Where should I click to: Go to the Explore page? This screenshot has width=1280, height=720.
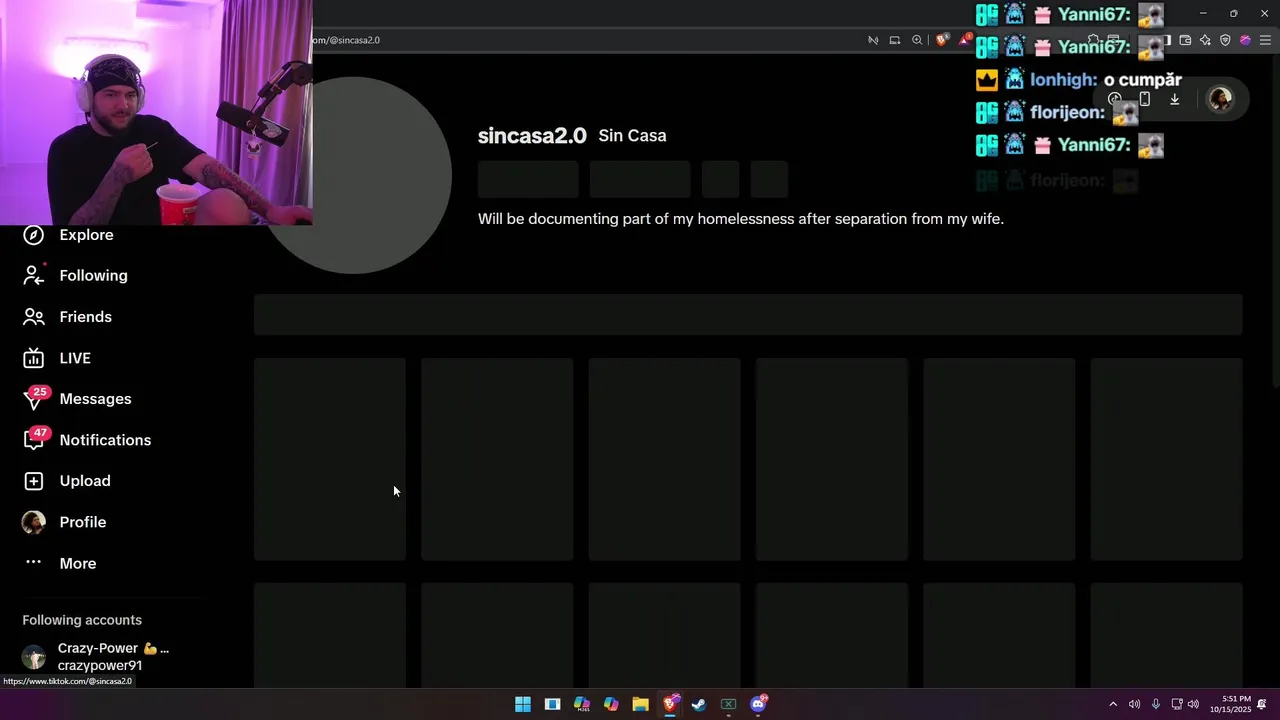(x=86, y=235)
